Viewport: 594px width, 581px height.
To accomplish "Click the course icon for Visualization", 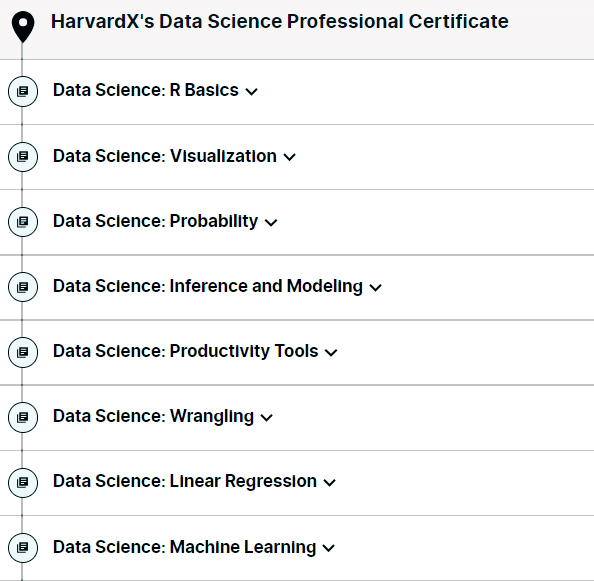I will [x=23, y=156].
